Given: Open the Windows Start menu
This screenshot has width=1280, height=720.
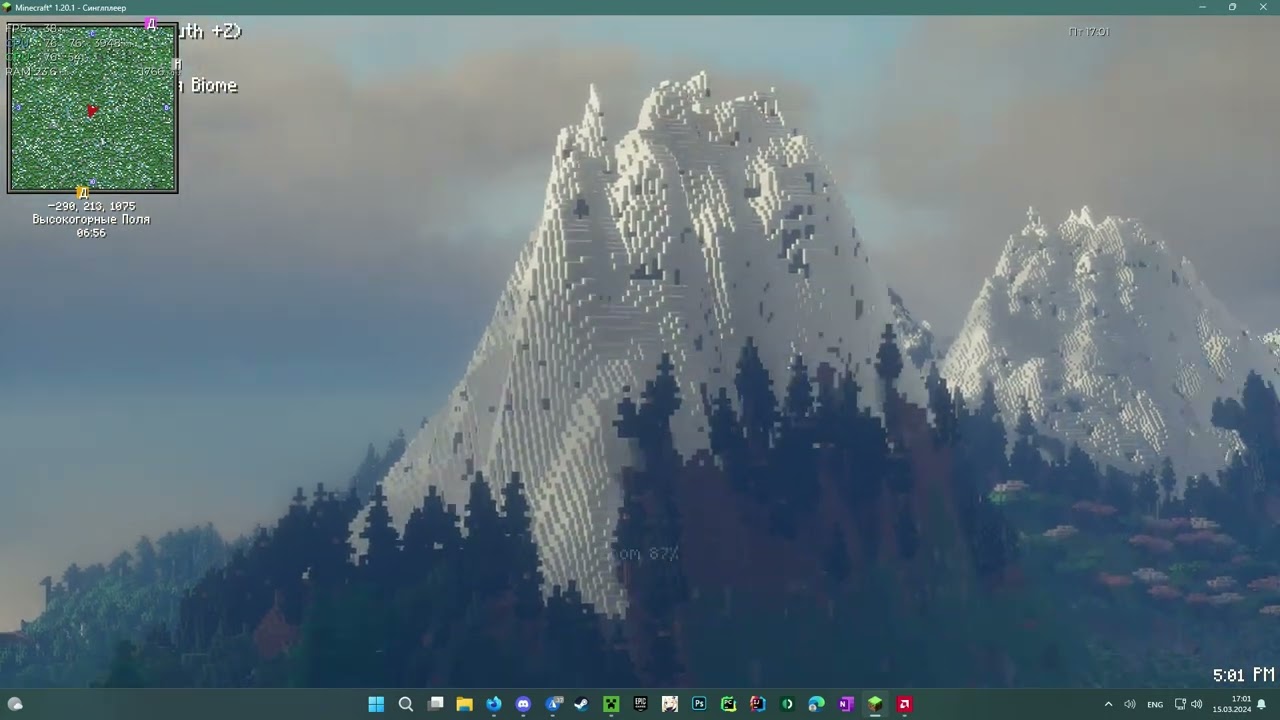Looking at the screenshot, I should tap(376, 704).
